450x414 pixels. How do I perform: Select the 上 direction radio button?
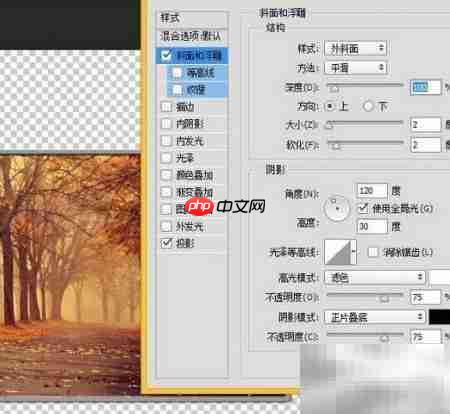330,107
